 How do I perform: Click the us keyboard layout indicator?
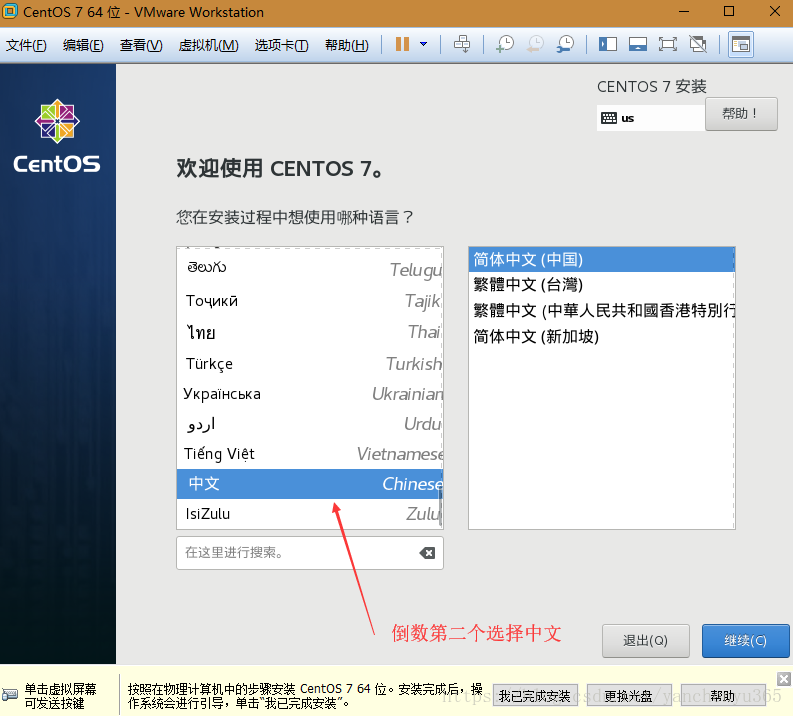650,118
